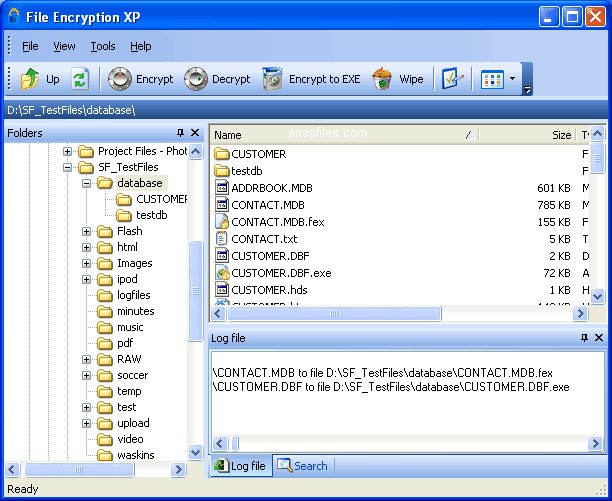Collapse the database tree node

pyautogui.click(x=86, y=183)
